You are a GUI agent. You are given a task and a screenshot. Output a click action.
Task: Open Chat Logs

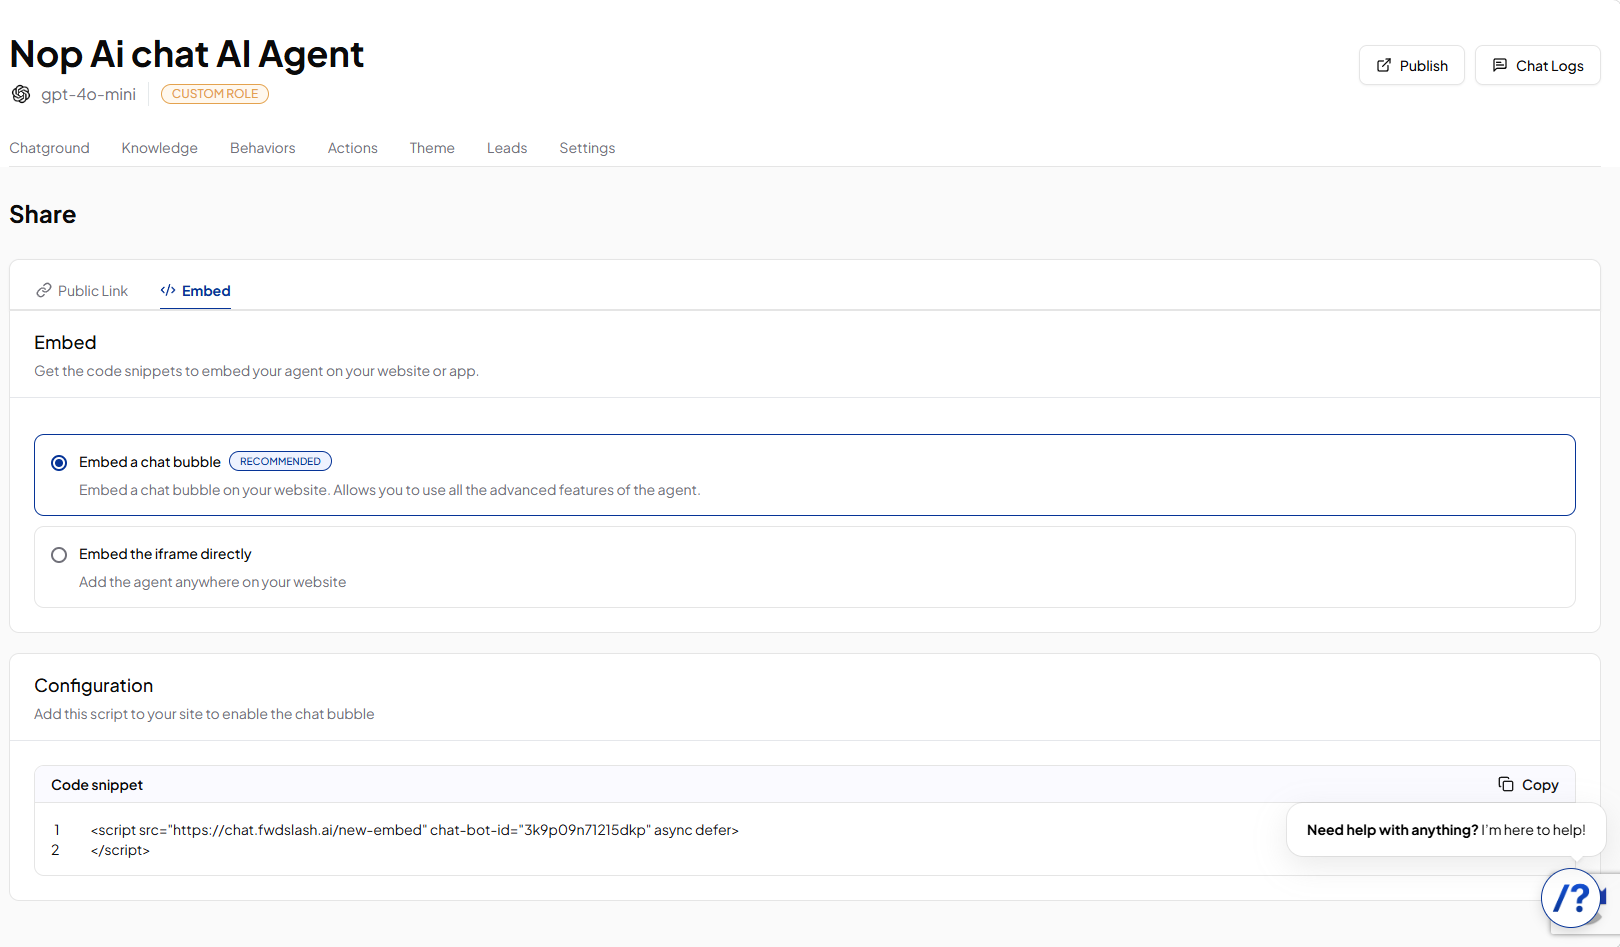click(x=1538, y=65)
